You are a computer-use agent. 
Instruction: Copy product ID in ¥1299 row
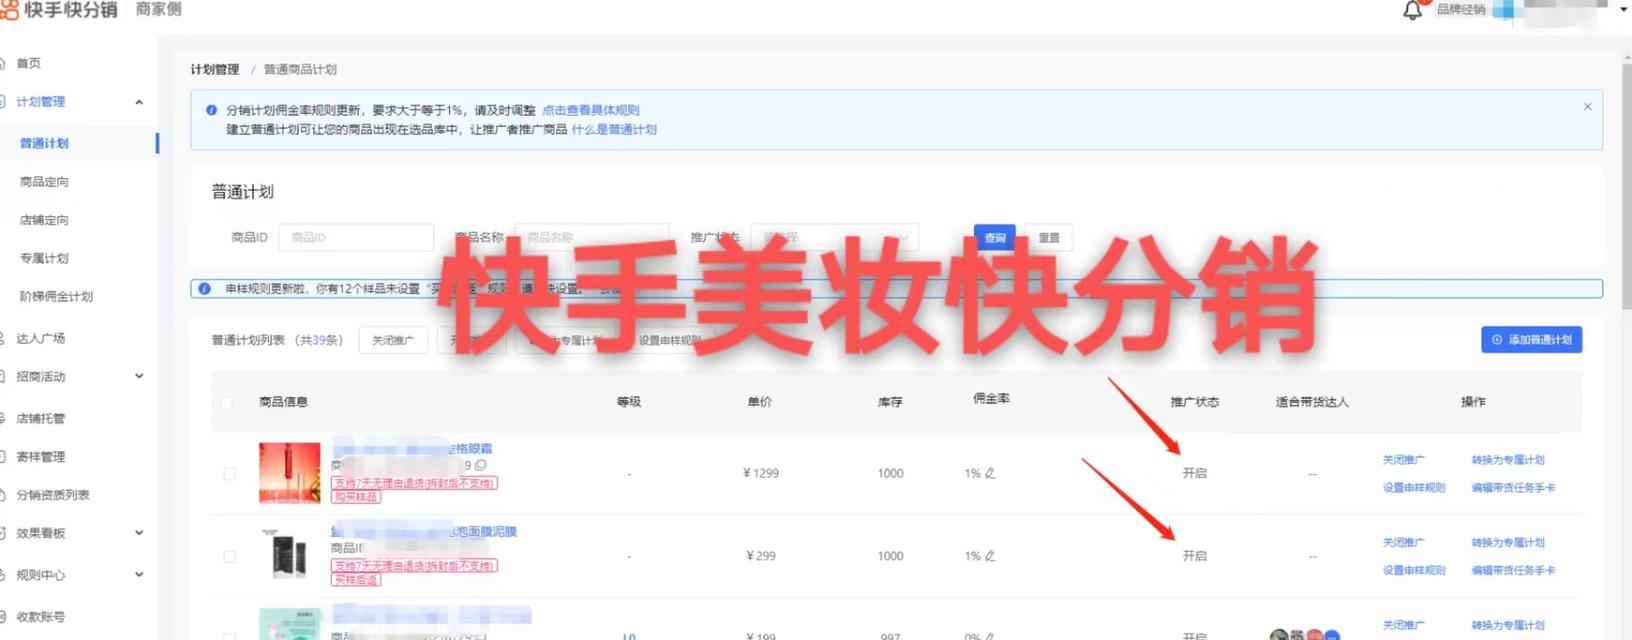tap(481, 465)
